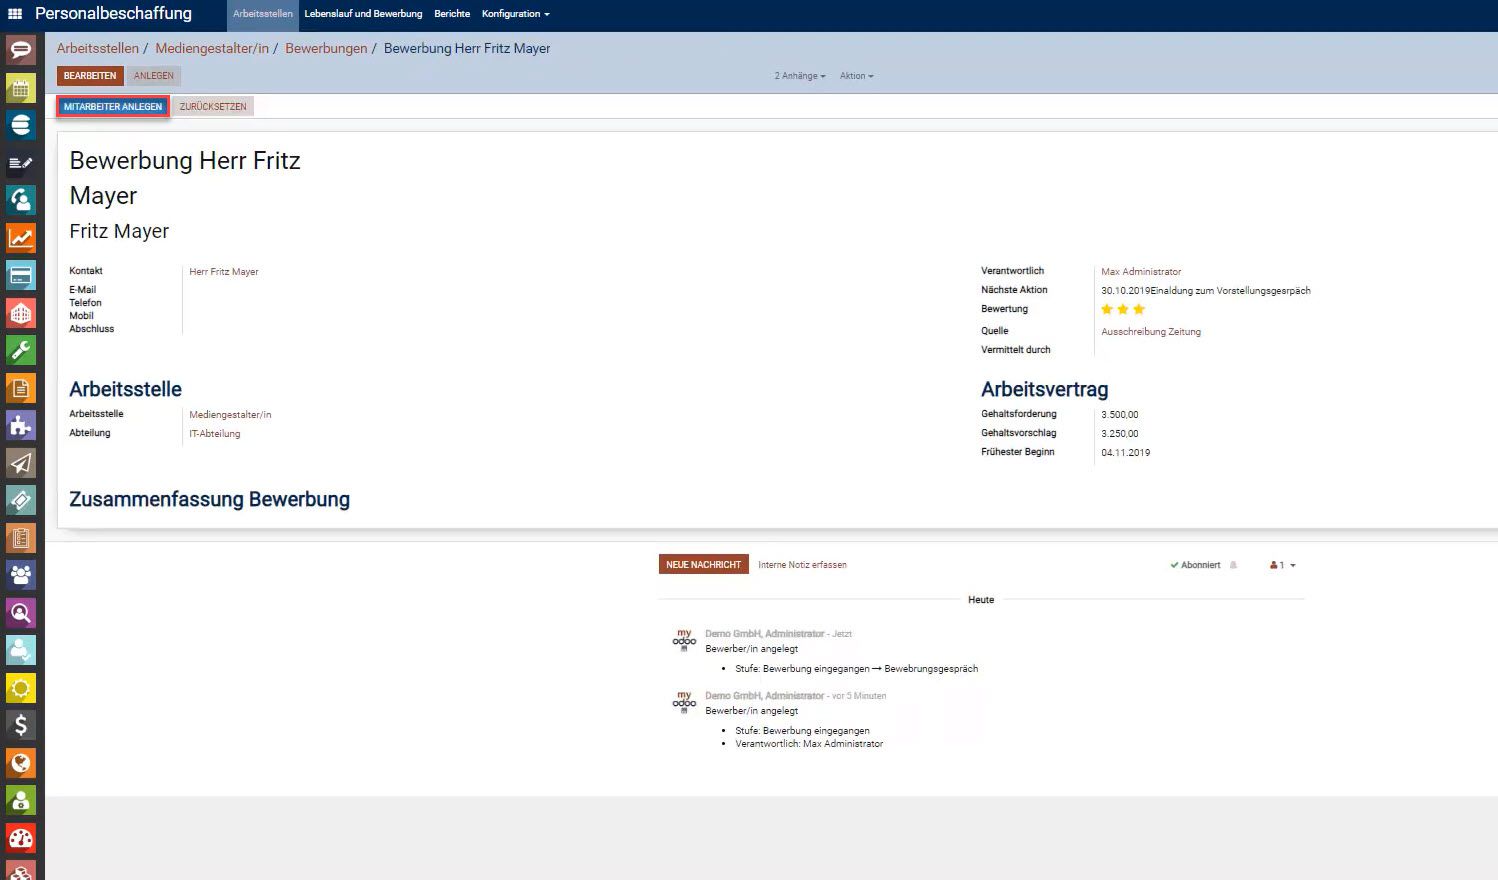Give a third star in the Bewertung rating
This screenshot has height=880, width=1498.
pyautogui.click(x=1139, y=309)
